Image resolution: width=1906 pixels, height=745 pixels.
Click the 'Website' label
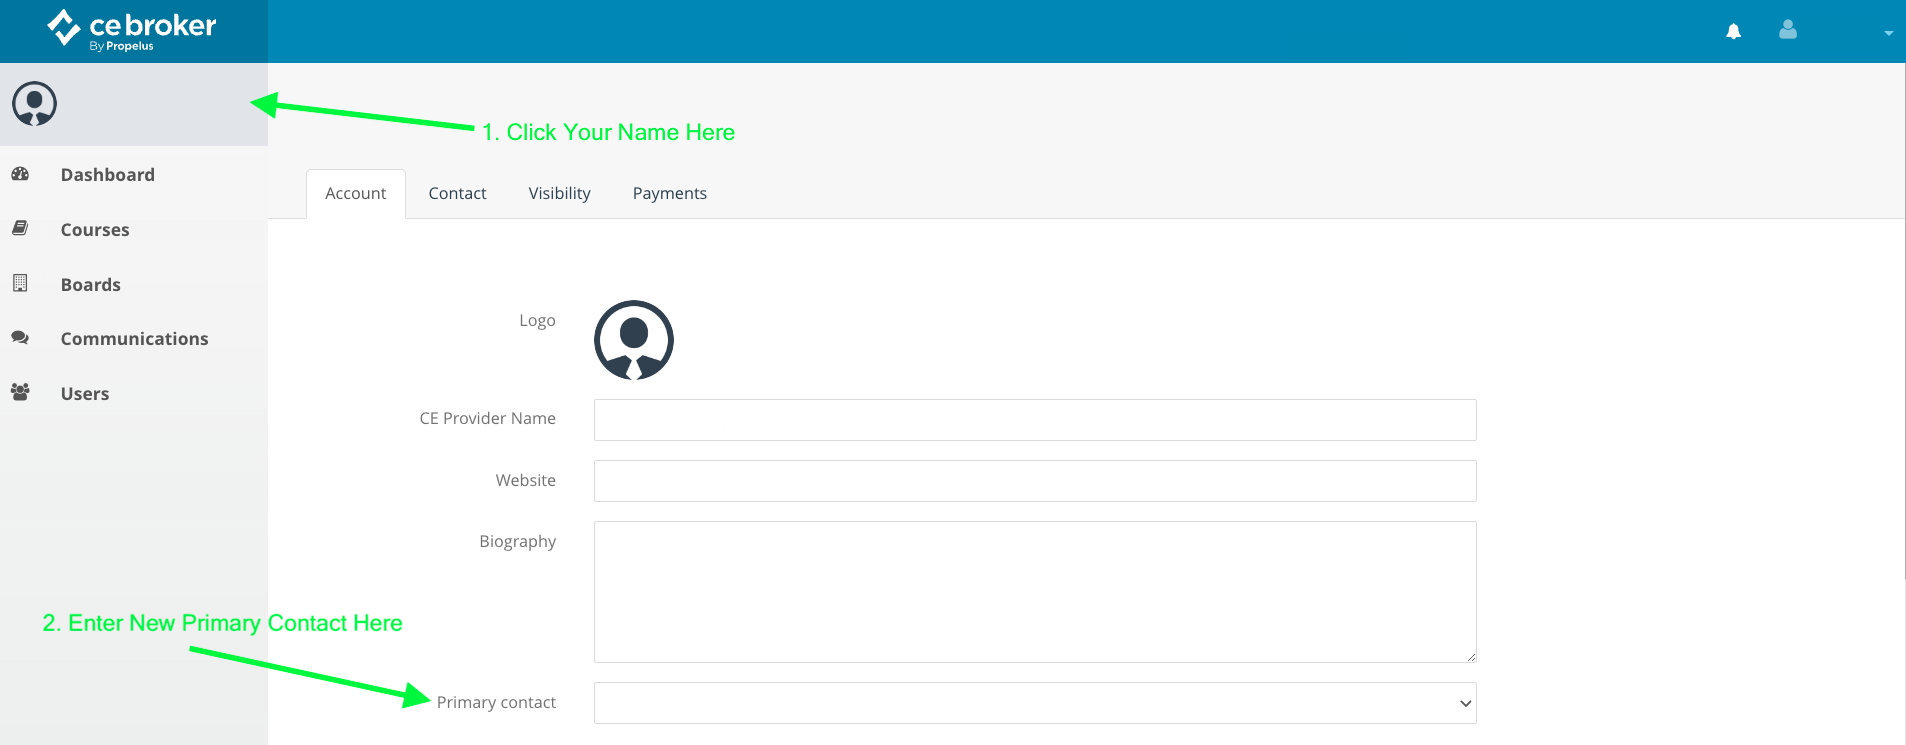pyautogui.click(x=525, y=481)
